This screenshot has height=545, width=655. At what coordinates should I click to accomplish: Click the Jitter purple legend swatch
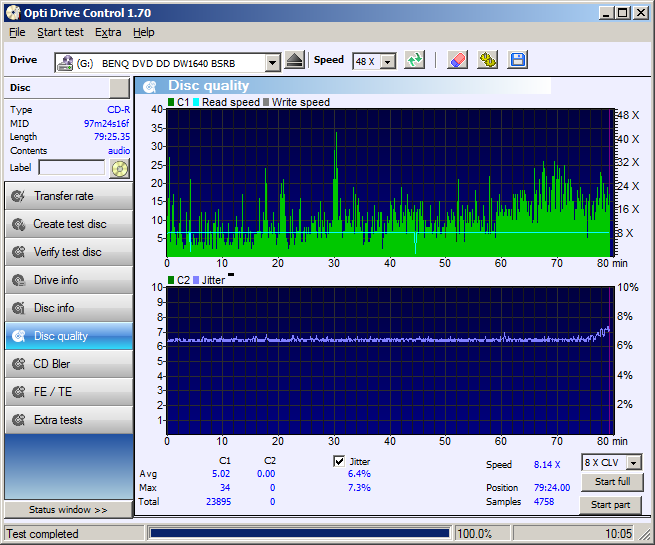click(196, 280)
